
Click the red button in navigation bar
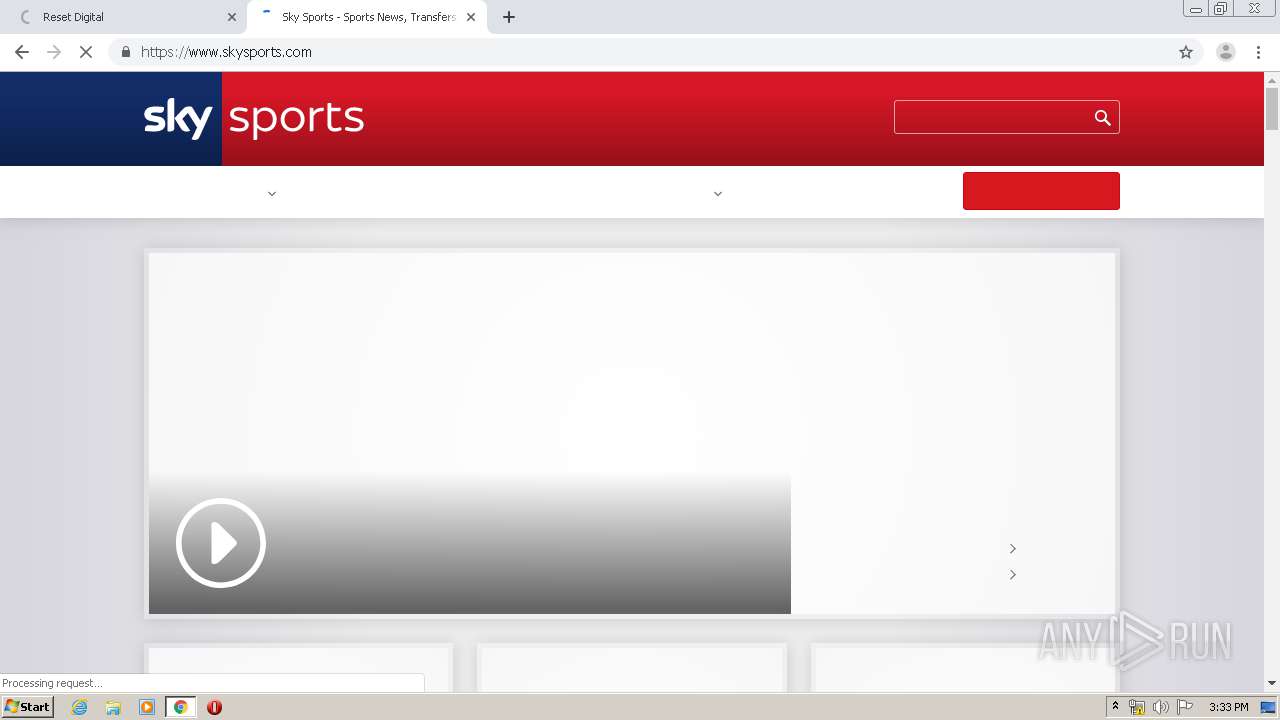1041,191
